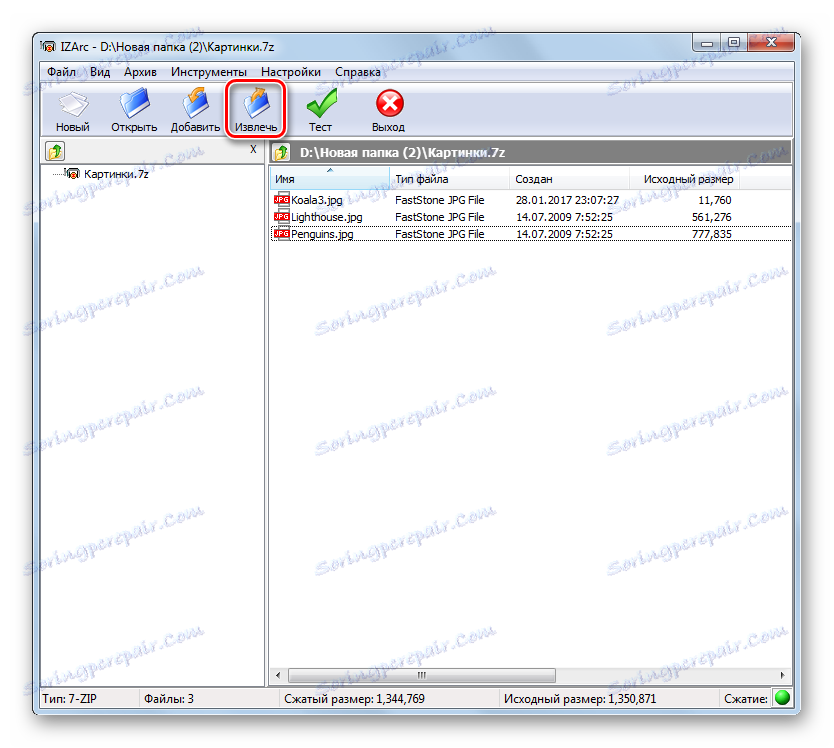Open the Настройки menu
Viewport: 834px width, 748px height.
[x=291, y=72]
